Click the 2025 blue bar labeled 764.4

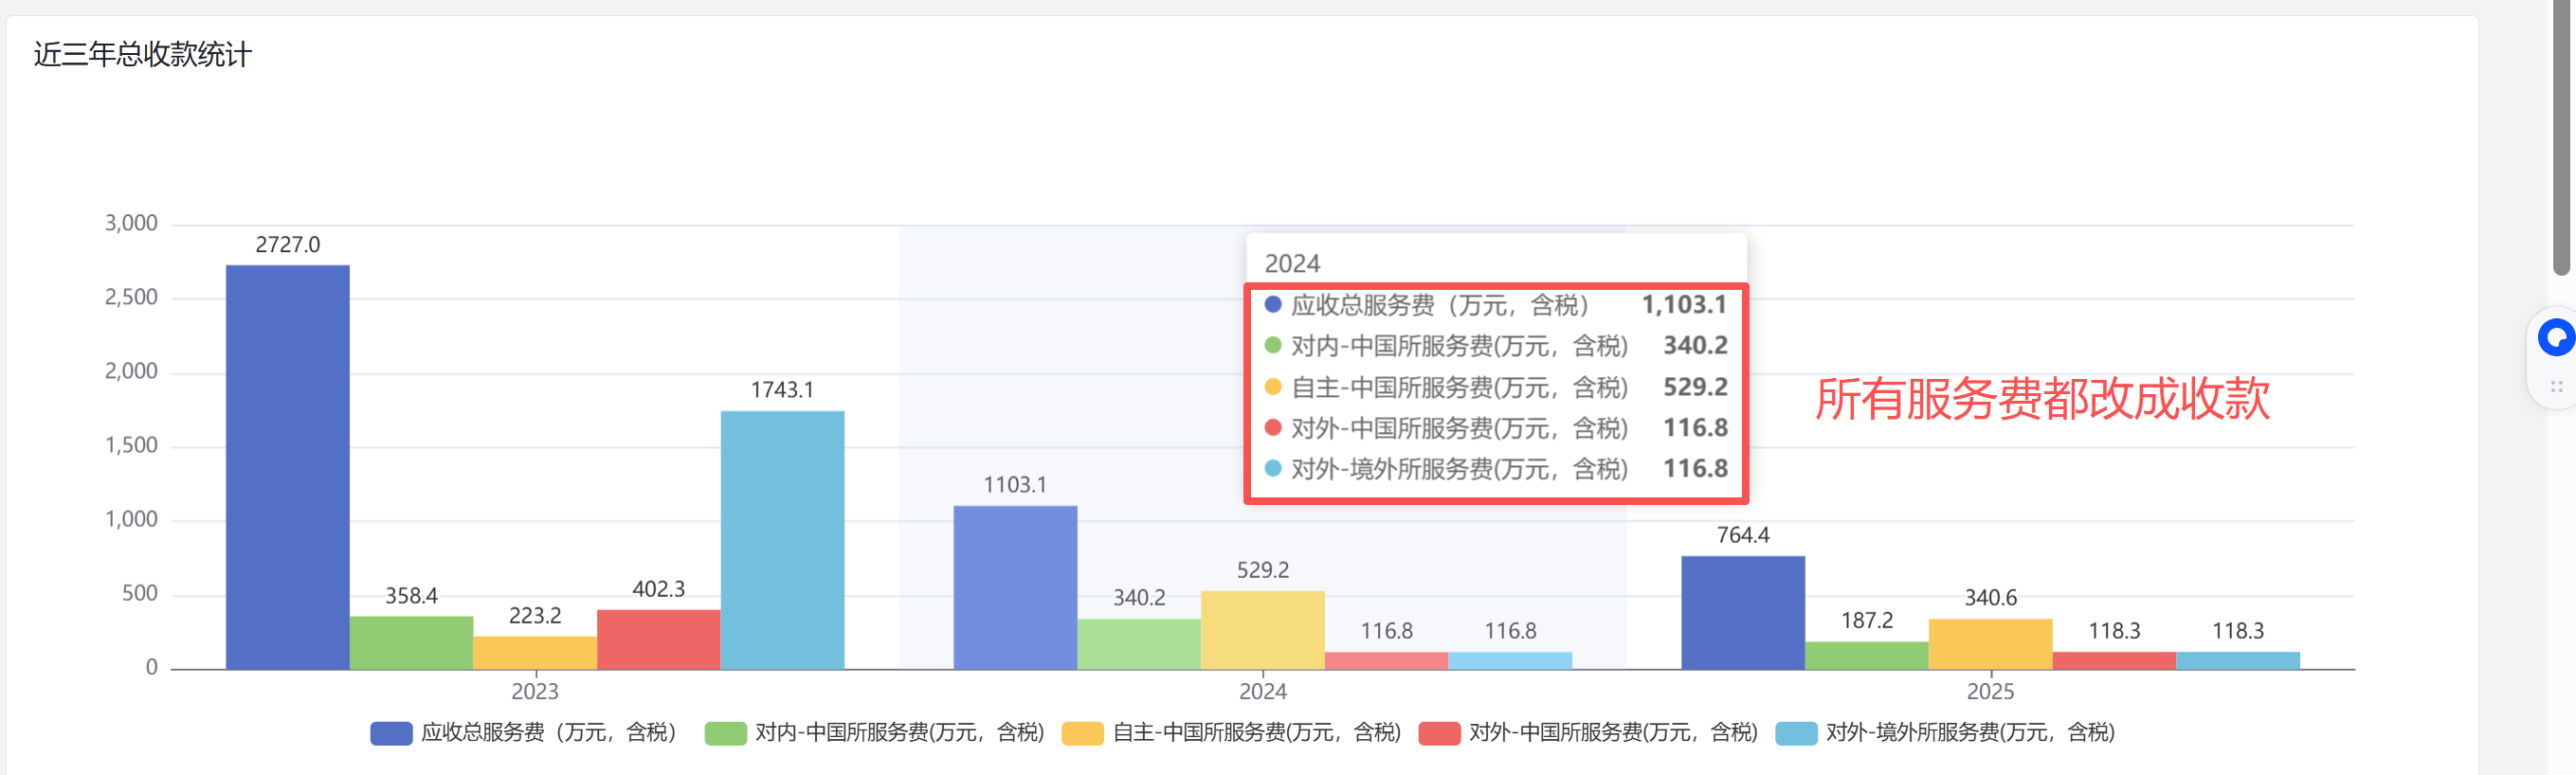(x=1743, y=612)
